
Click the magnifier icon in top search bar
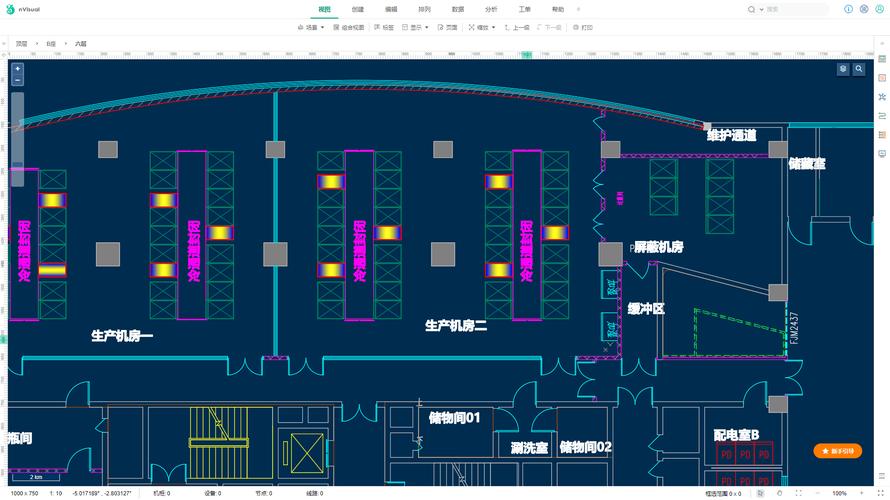click(752, 10)
